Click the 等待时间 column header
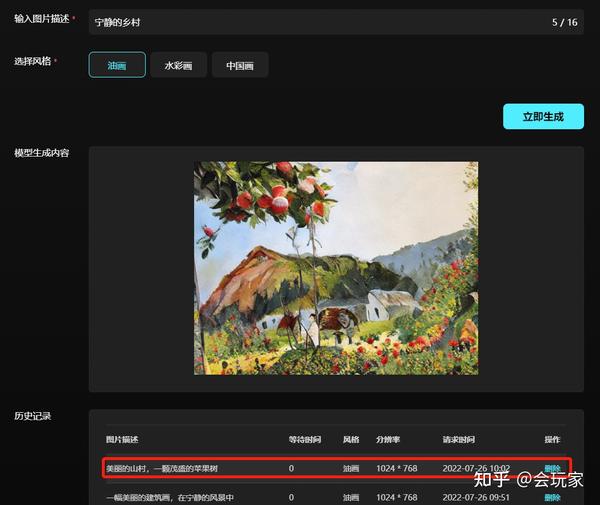Screen dimensions: 600x505 pyautogui.click(x=305, y=439)
